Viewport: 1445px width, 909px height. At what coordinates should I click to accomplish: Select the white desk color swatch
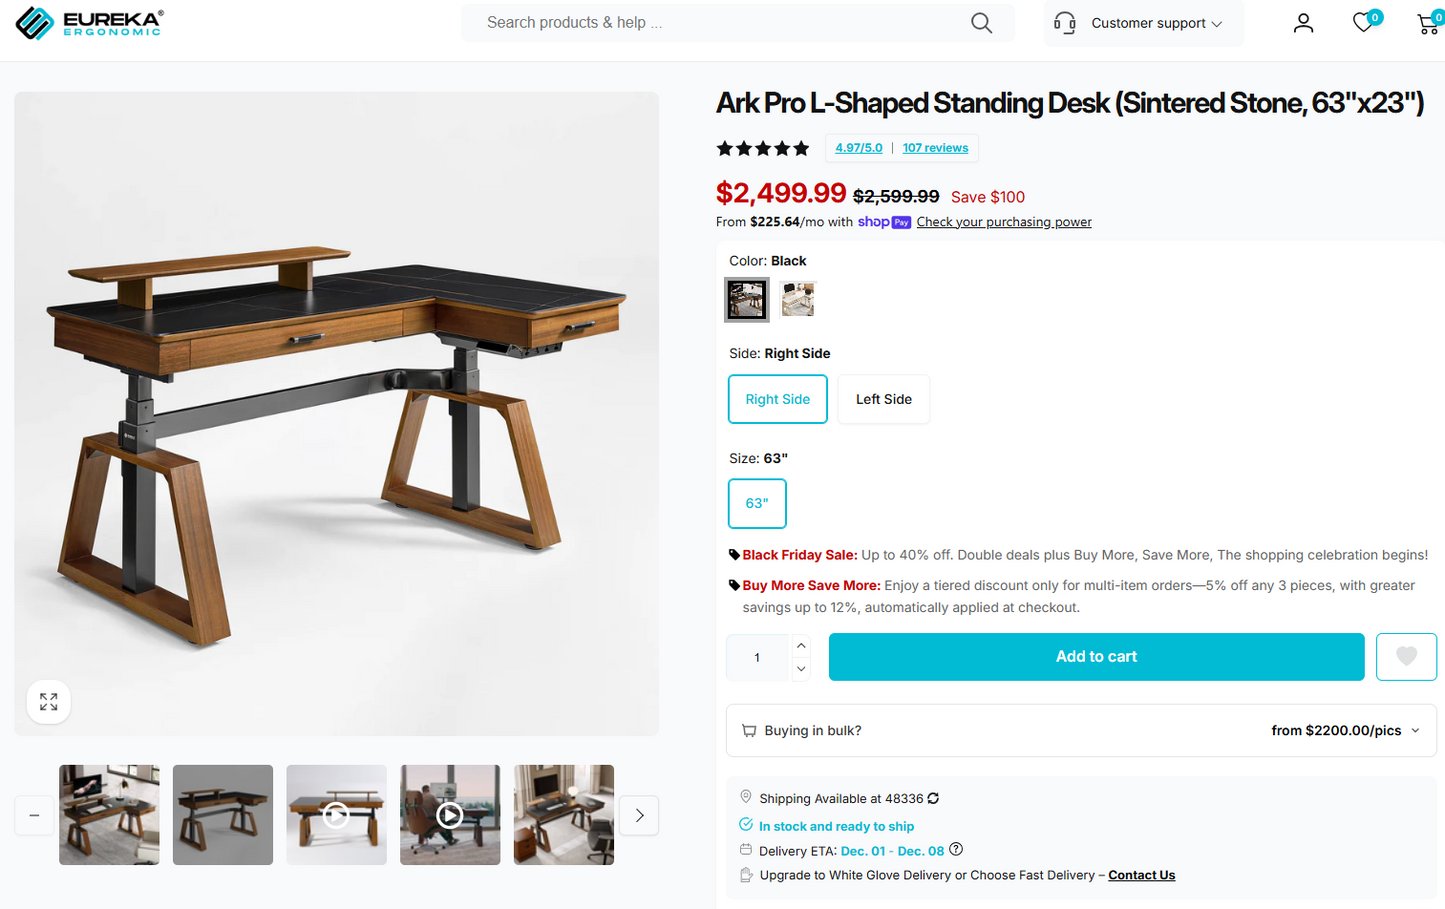[797, 299]
